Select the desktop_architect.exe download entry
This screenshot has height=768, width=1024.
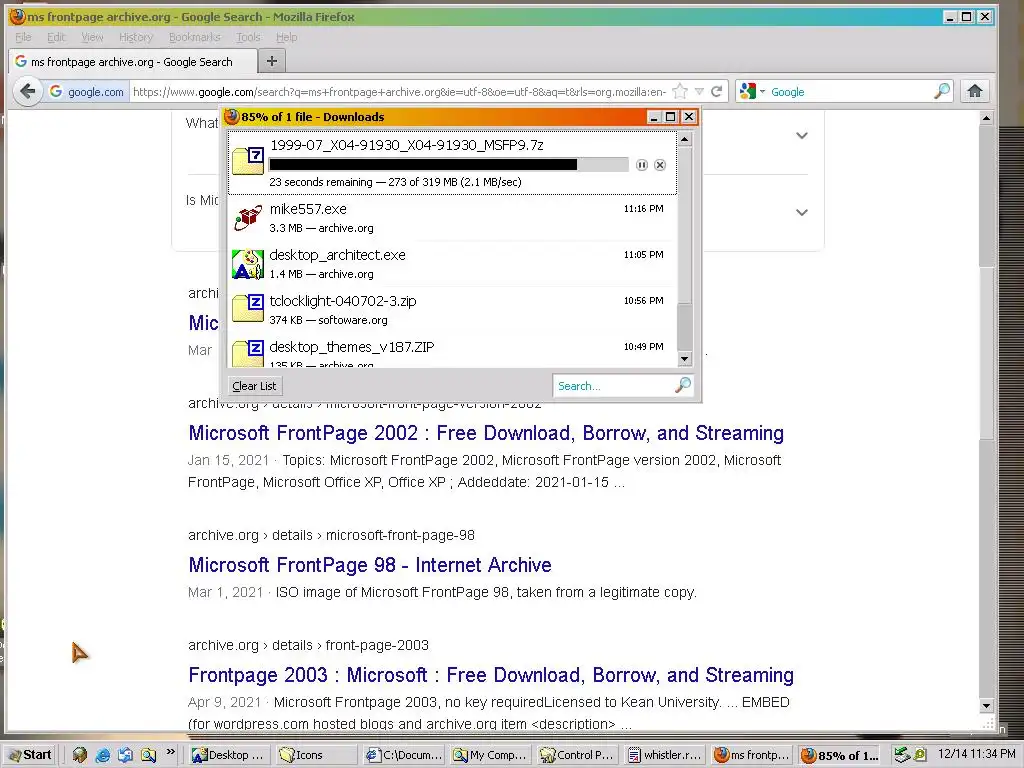pyautogui.click(x=453, y=264)
